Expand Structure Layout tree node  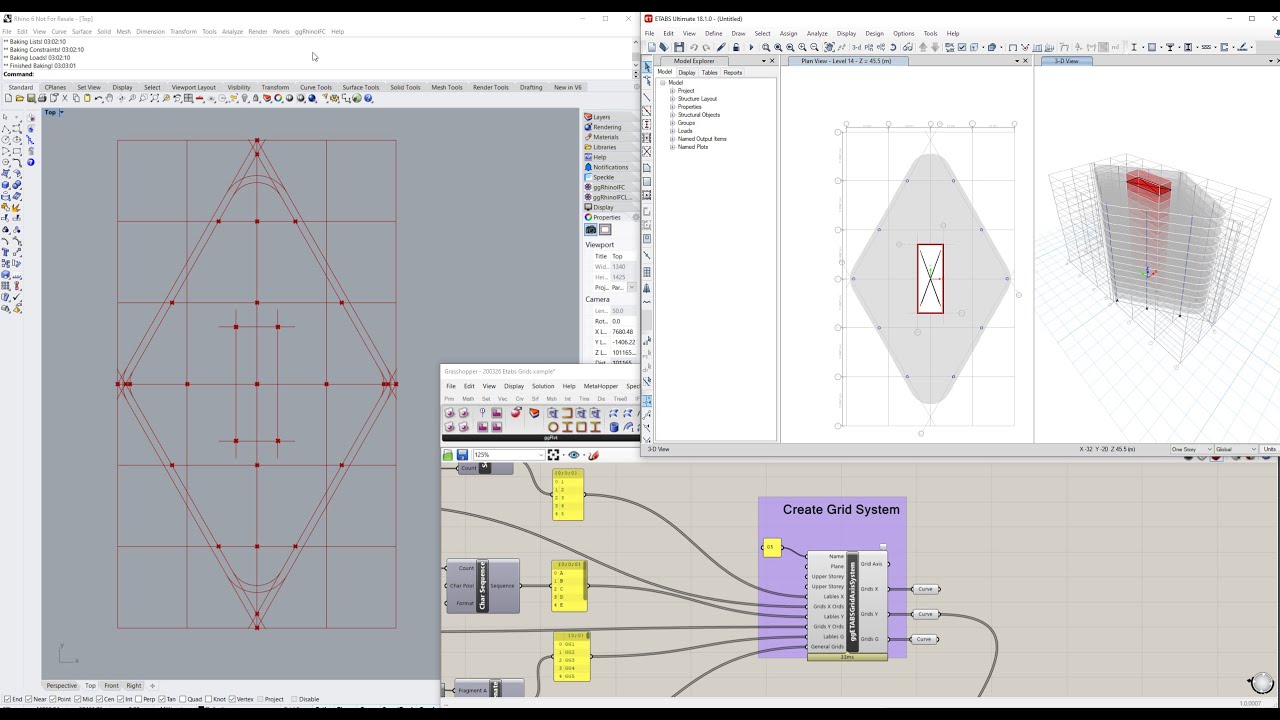(672, 99)
